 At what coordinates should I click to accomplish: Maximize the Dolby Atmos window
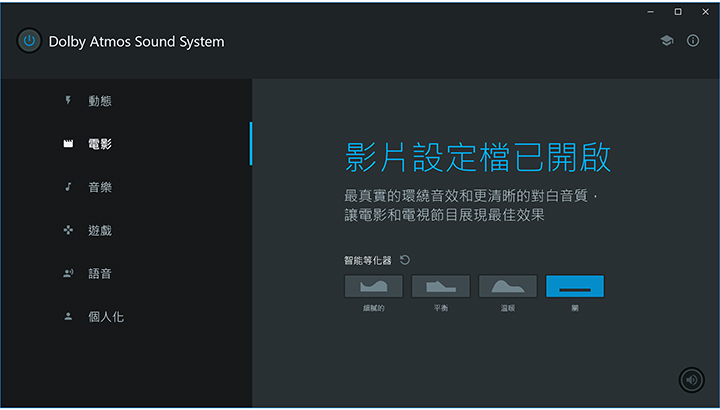coord(678,12)
